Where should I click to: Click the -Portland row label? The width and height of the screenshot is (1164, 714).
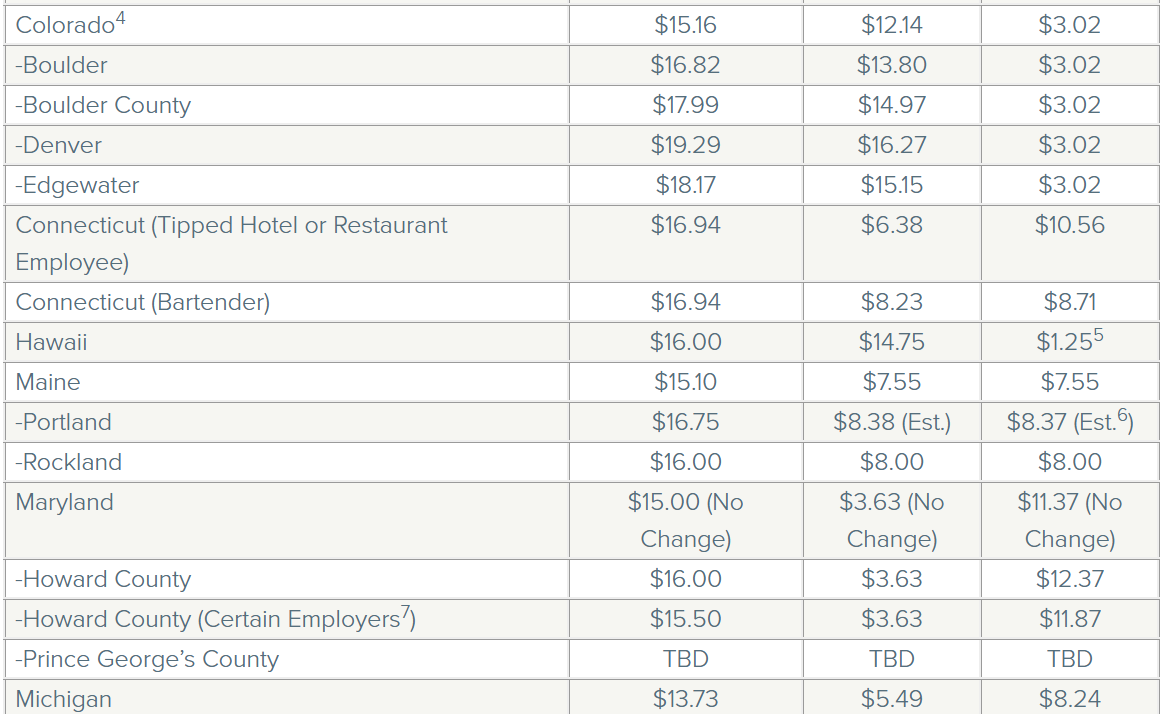(64, 422)
